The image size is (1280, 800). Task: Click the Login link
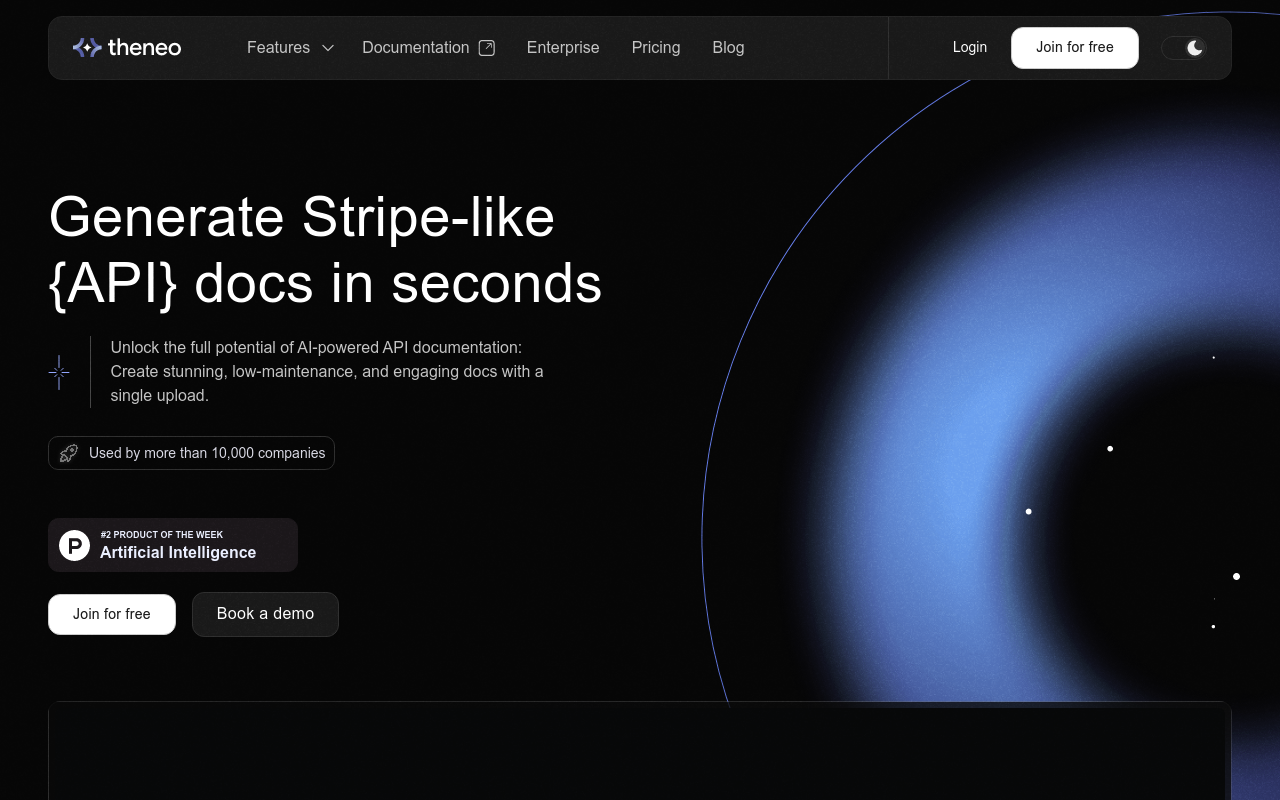(970, 47)
